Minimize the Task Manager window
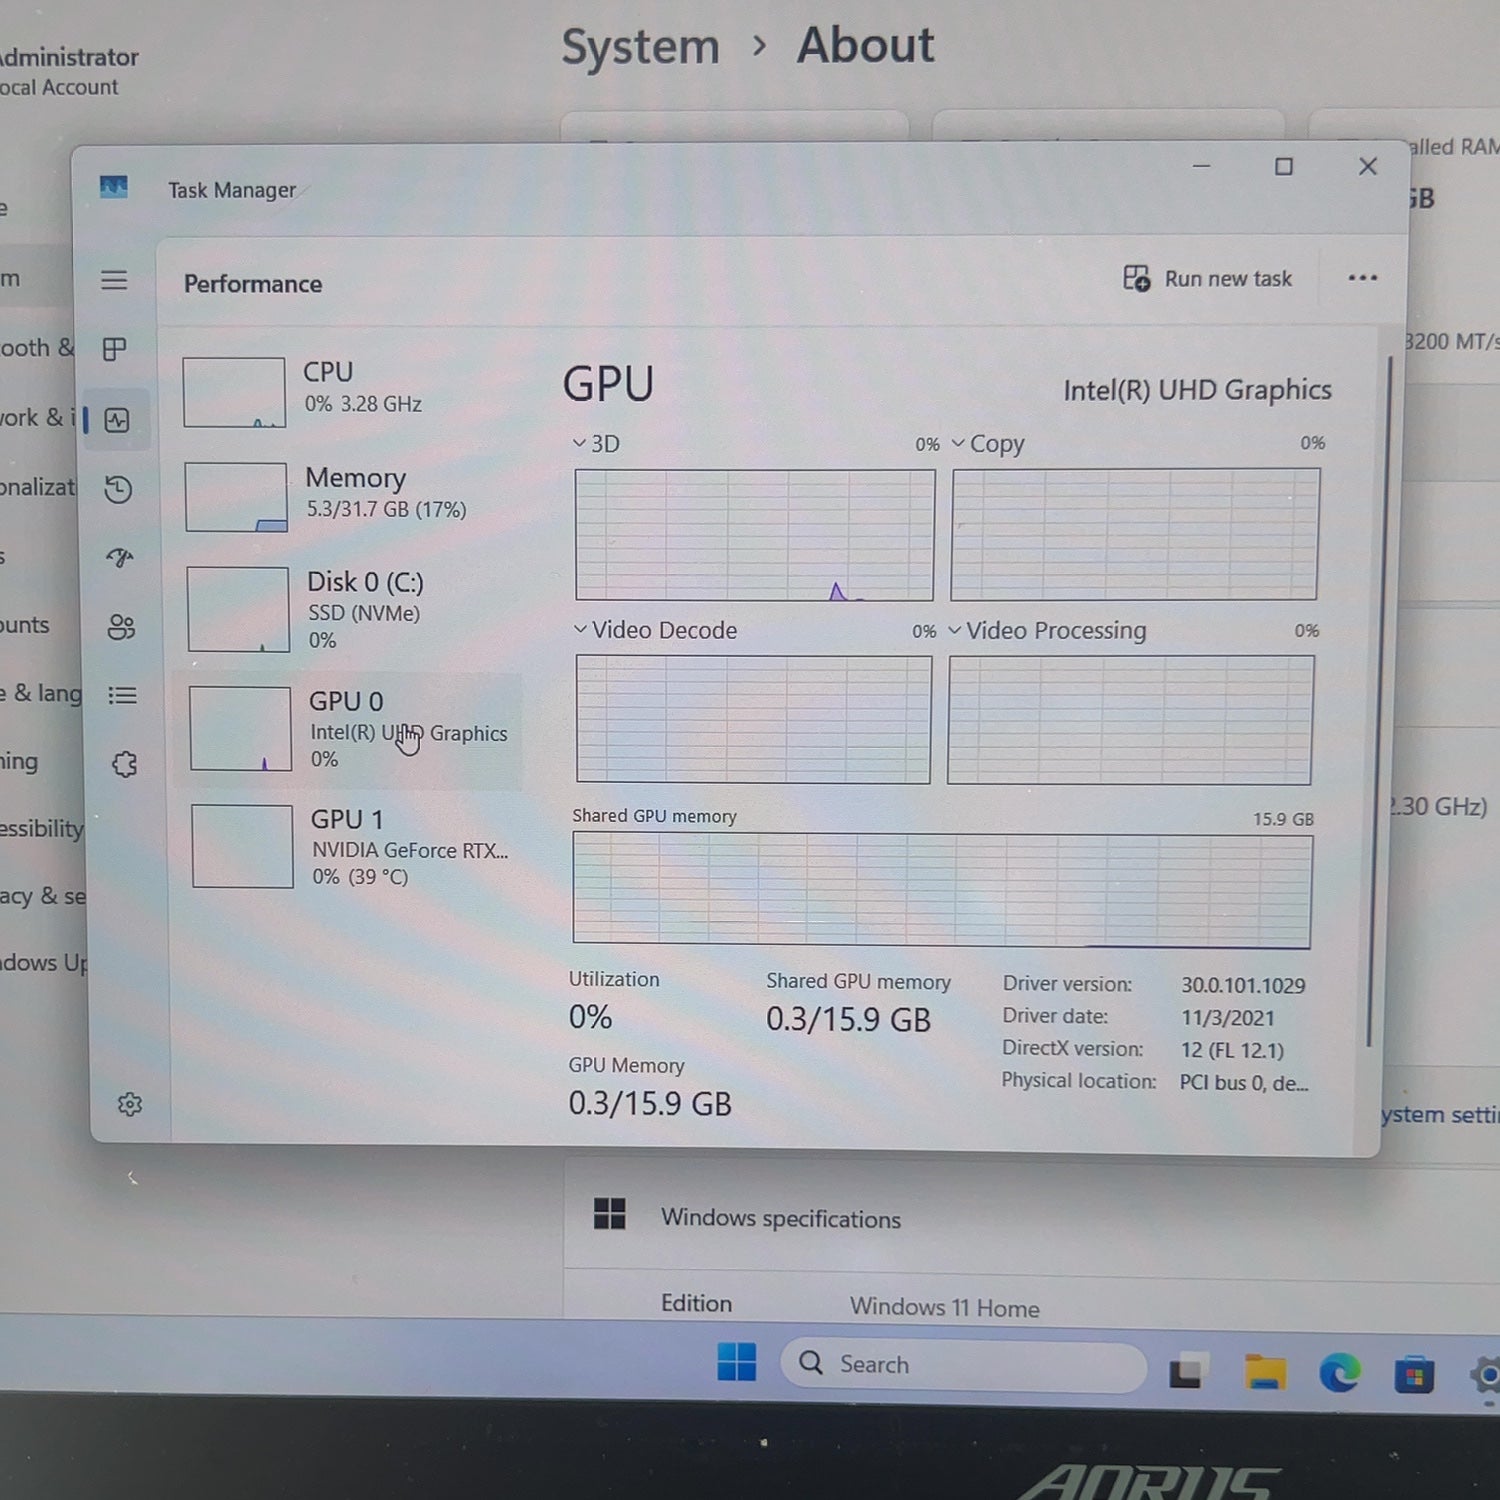This screenshot has width=1500, height=1500. coord(1201,166)
